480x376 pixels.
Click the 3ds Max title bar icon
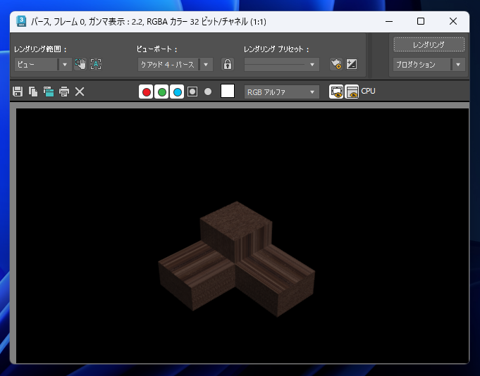pyautogui.click(x=21, y=21)
